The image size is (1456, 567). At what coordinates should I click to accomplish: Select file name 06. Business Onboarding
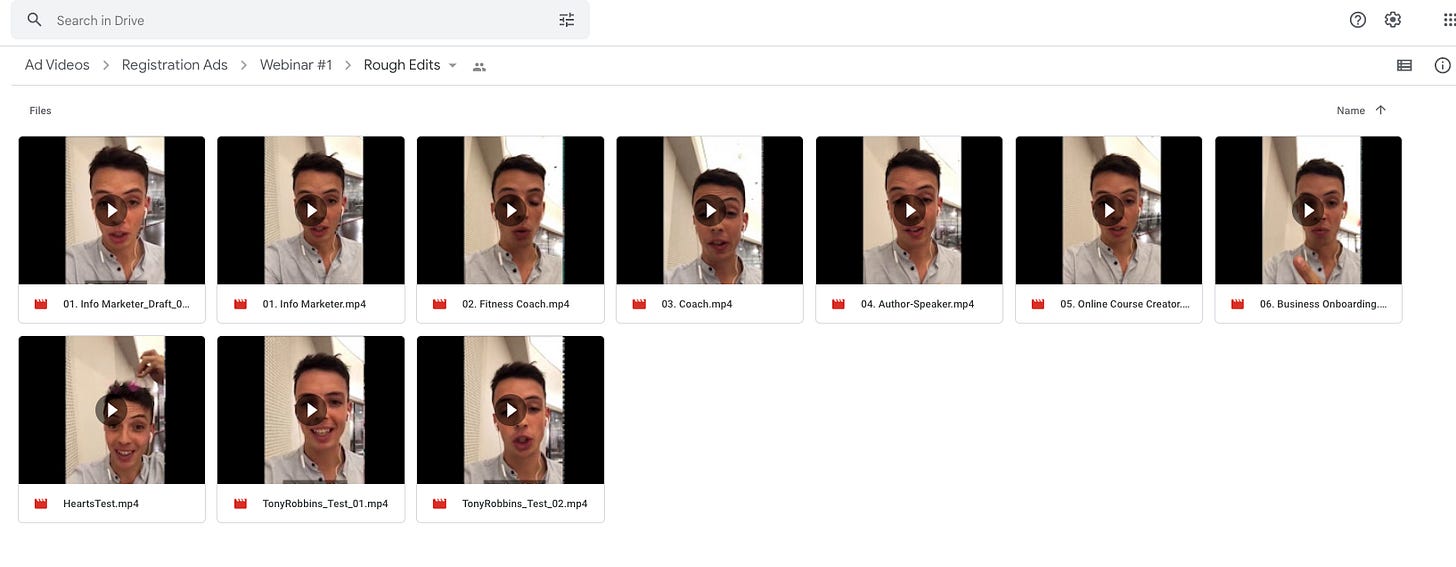tap(1324, 304)
